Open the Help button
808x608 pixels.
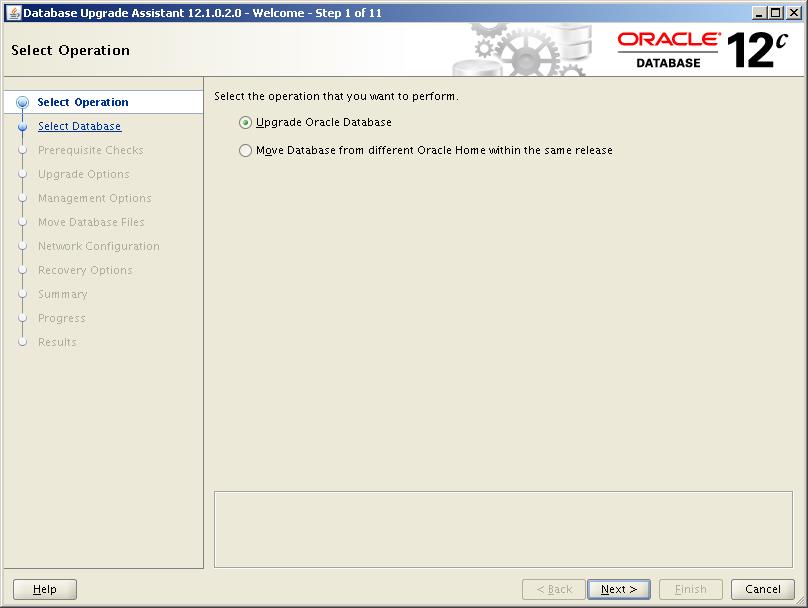(45, 589)
